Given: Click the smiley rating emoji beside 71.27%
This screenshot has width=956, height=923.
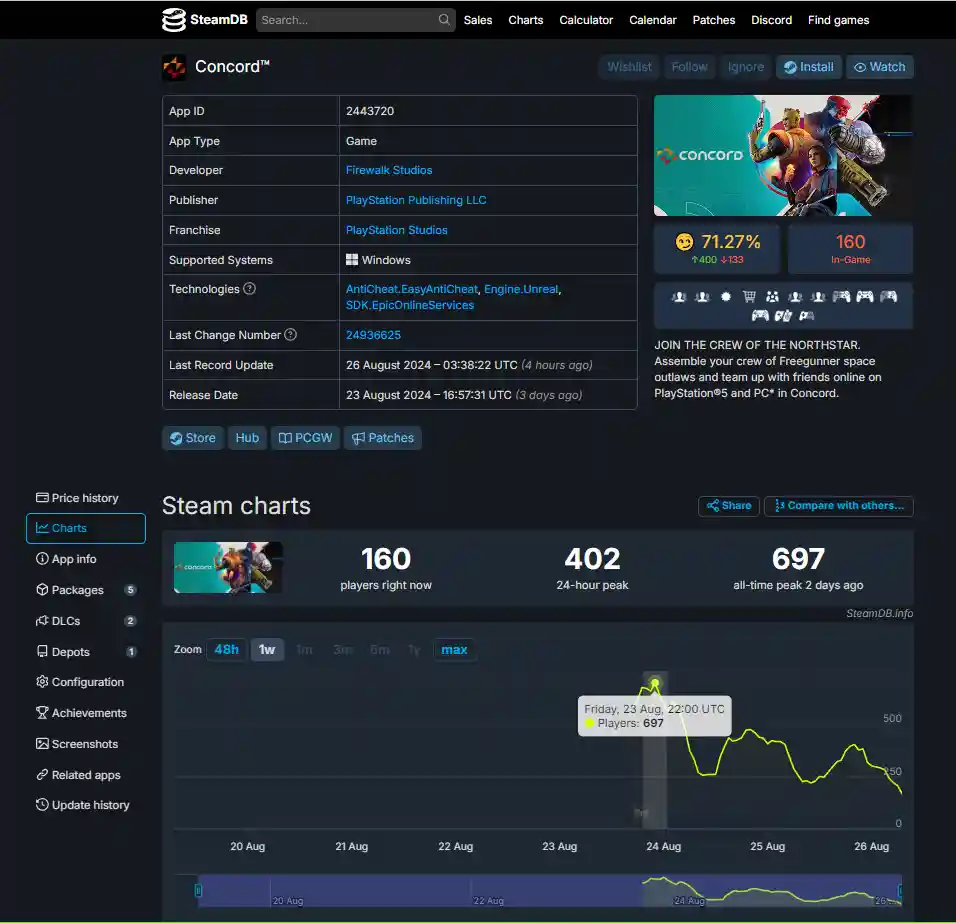Looking at the screenshot, I should click(684, 242).
